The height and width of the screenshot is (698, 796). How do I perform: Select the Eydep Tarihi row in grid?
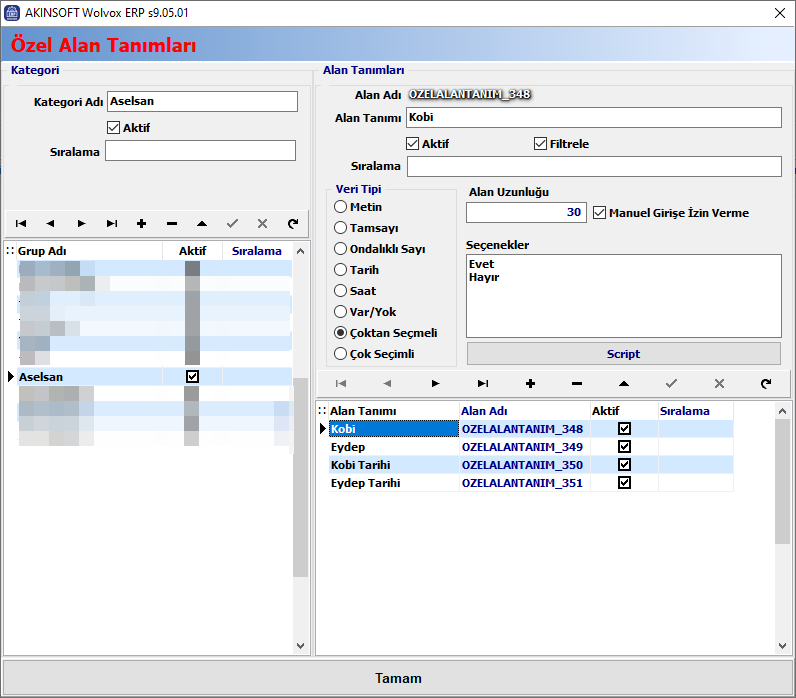394,483
